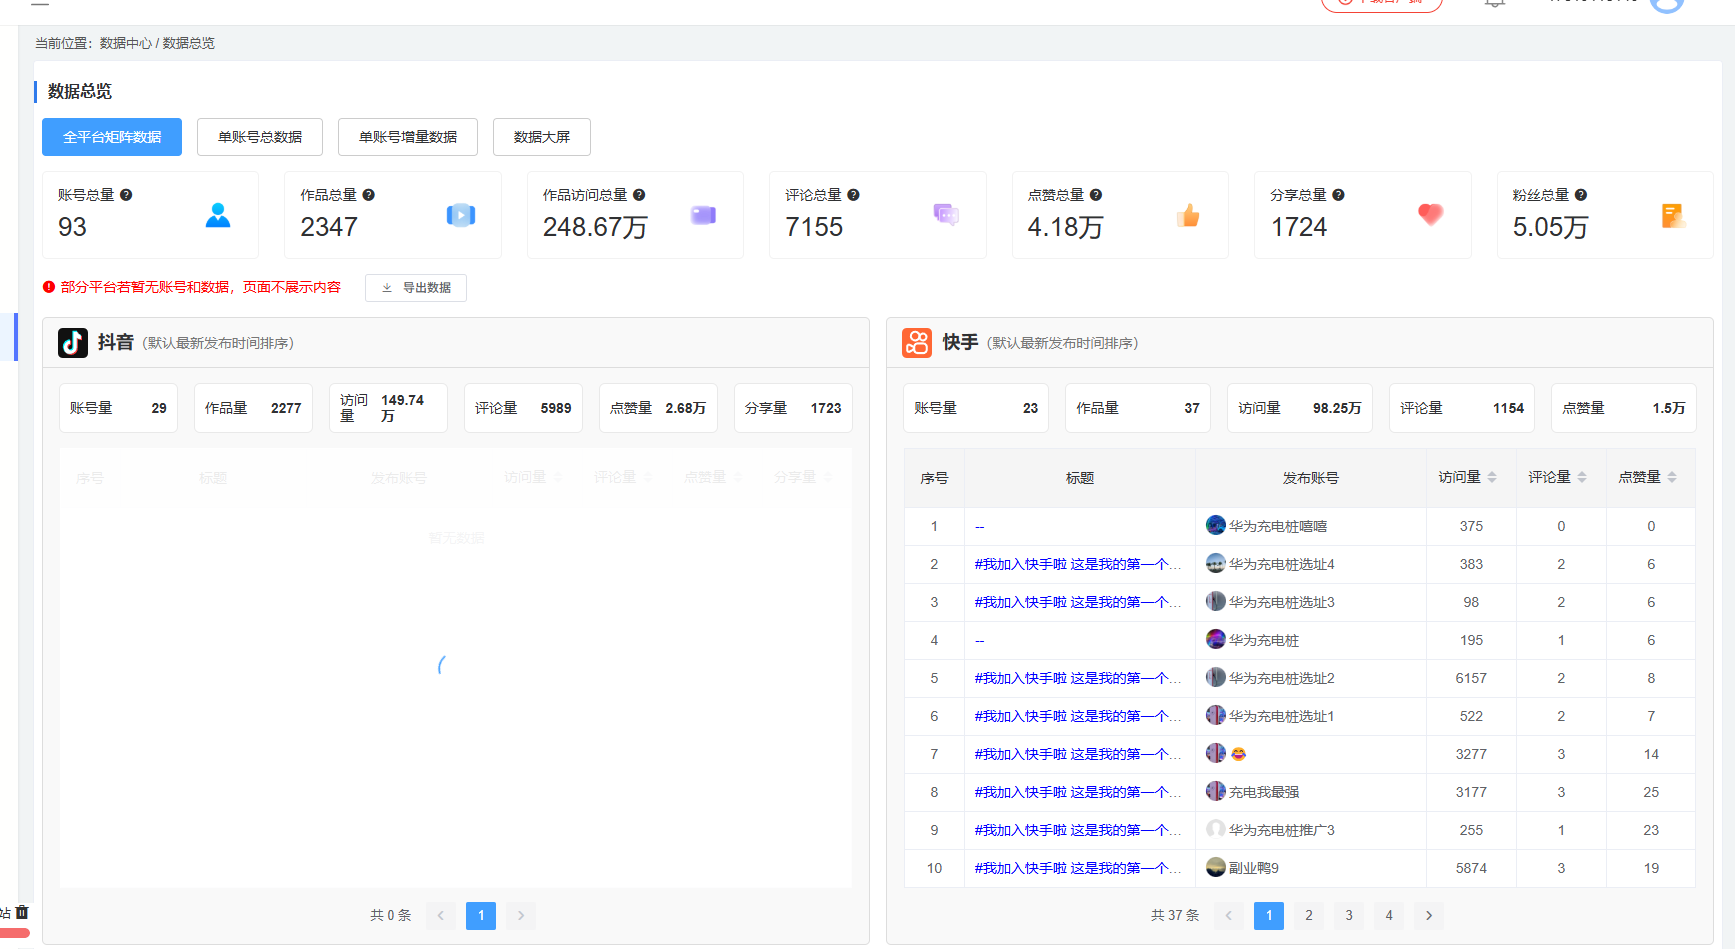Sort 快手 table by 访问量 column

(1491, 478)
